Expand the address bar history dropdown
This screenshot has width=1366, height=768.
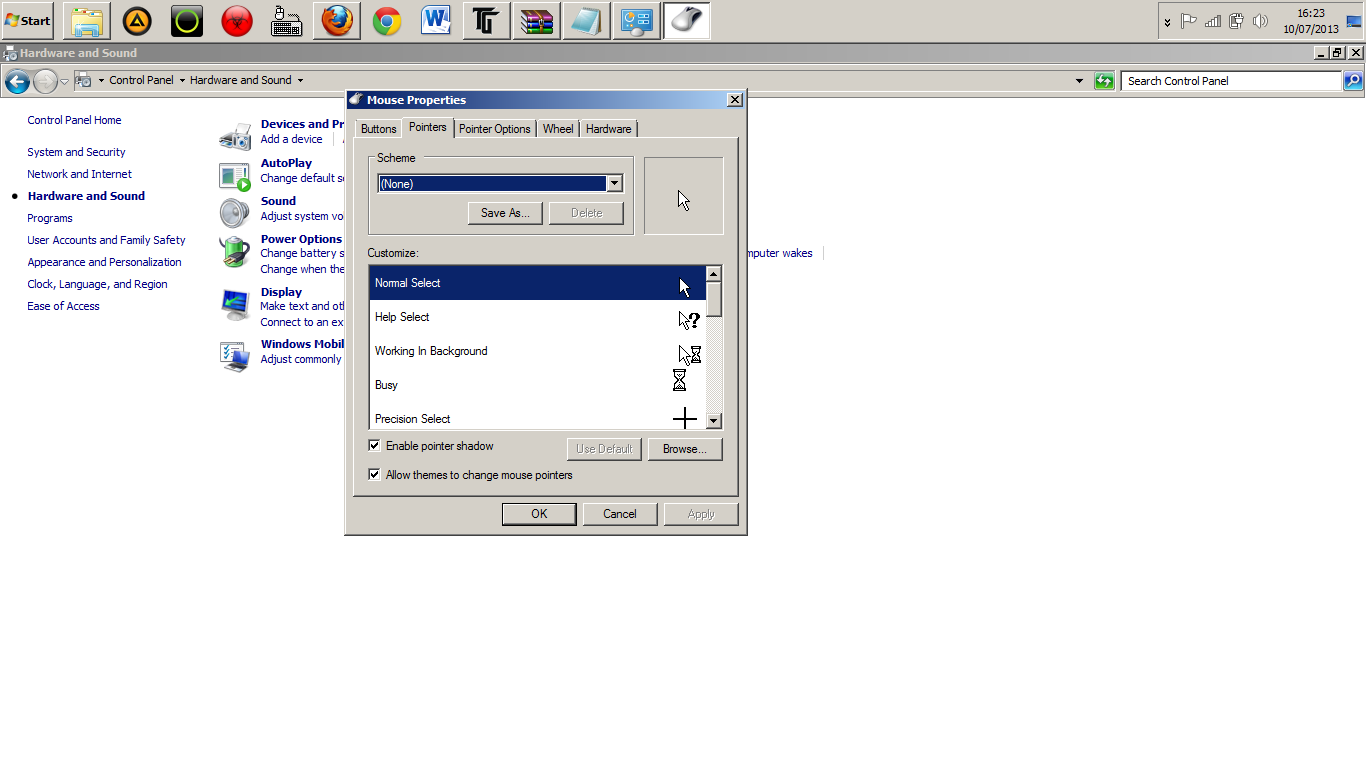pos(1079,81)
